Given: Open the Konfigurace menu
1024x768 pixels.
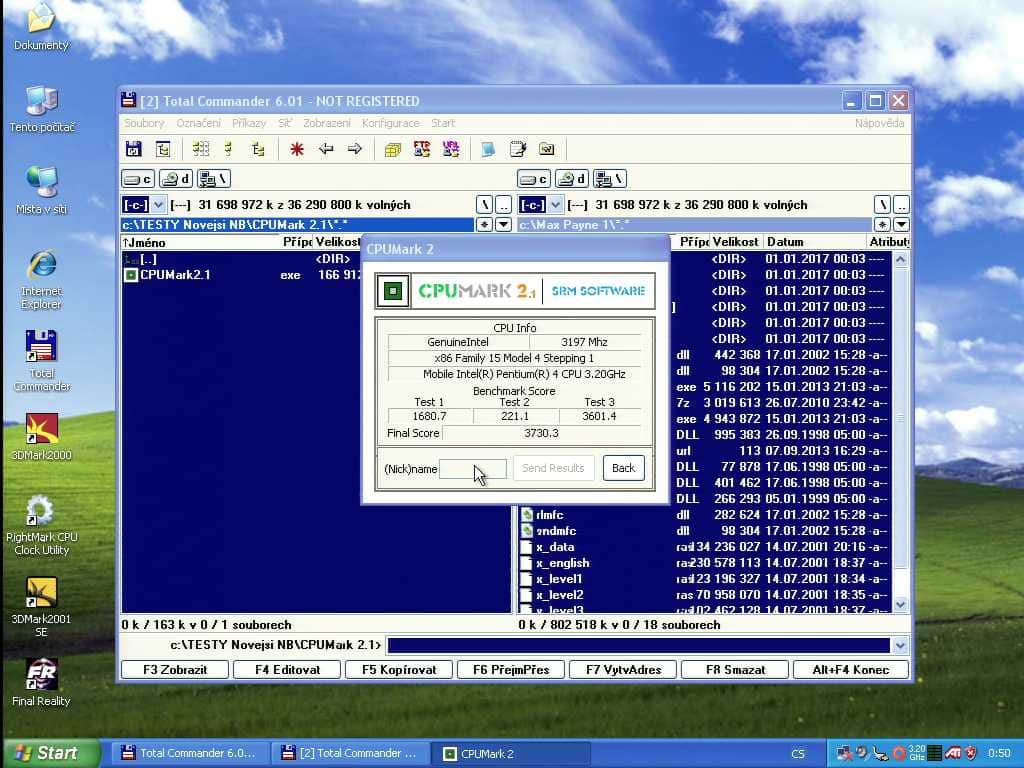Looking at the screenshot, I should [x=391, y=123].
